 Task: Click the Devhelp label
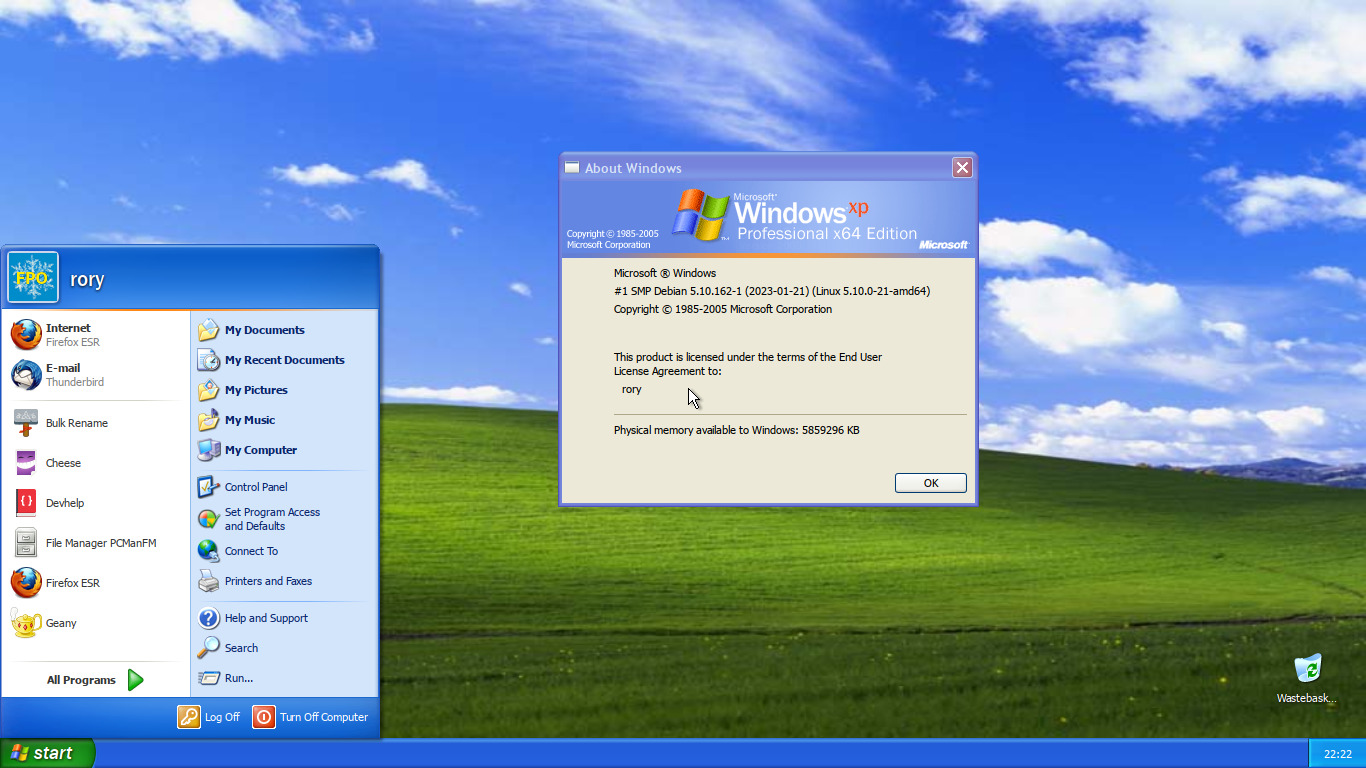pyautogui.click(x=65, y=503)
